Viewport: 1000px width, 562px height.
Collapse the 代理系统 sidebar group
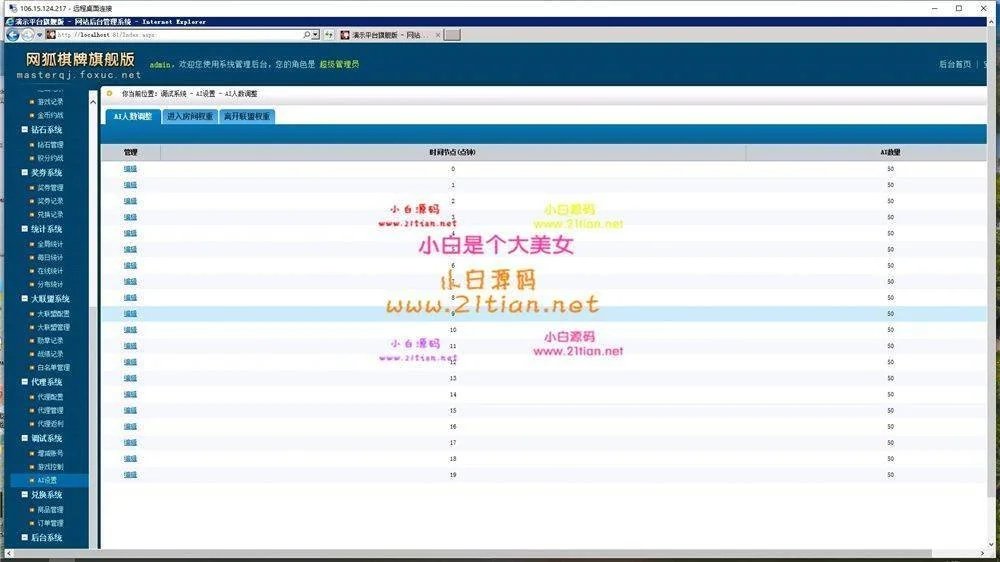point(25,382)
